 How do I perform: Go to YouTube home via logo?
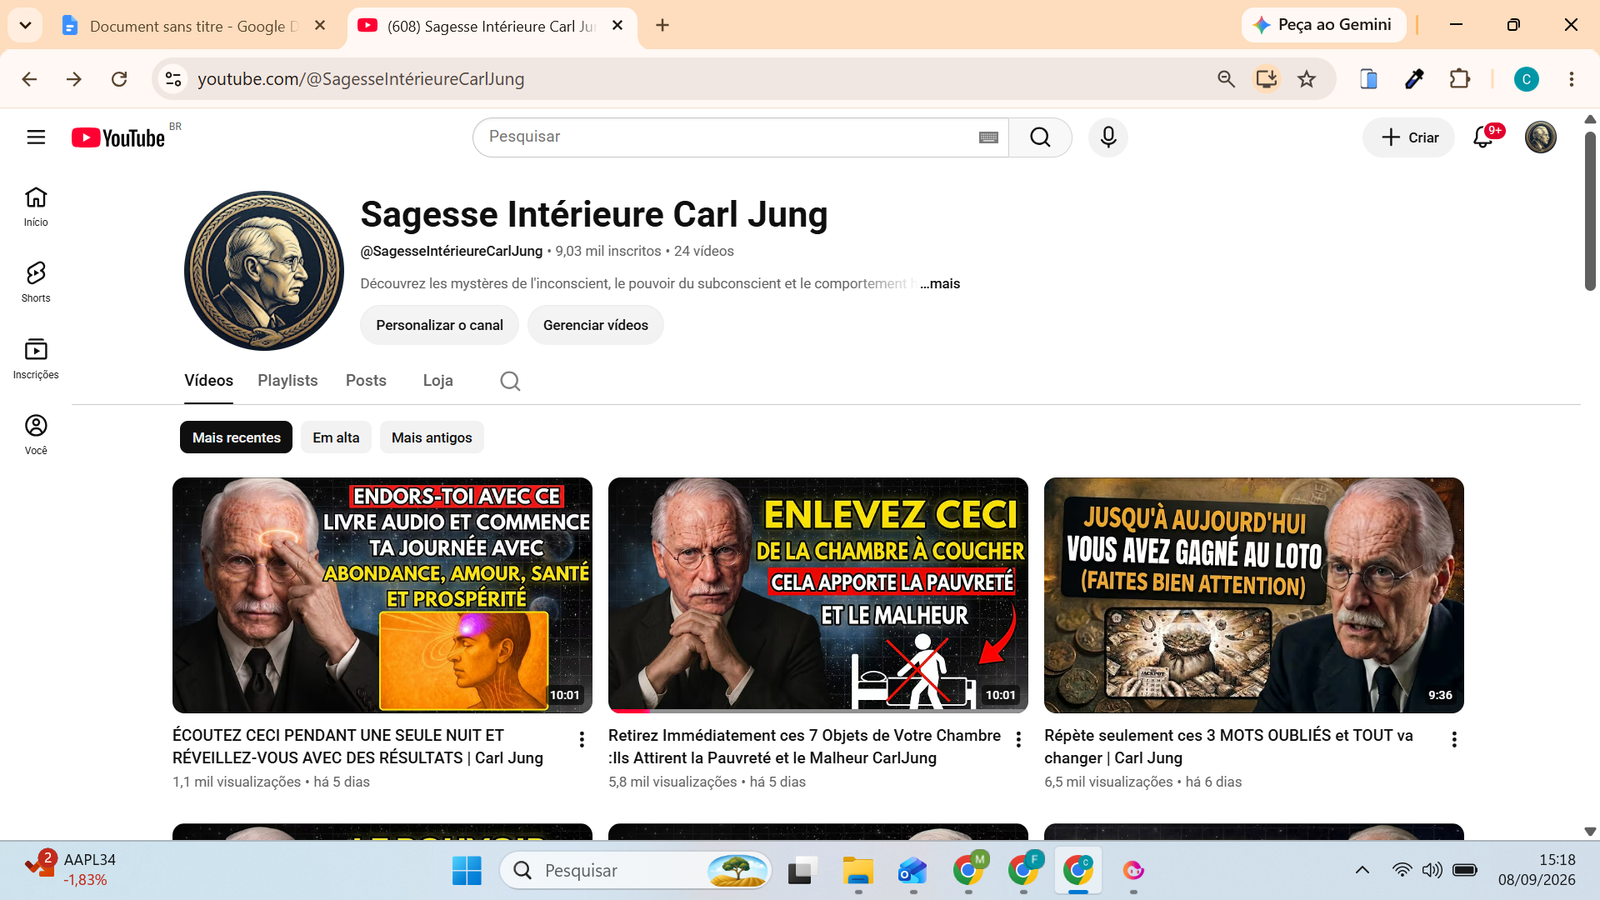click(118, 138)
